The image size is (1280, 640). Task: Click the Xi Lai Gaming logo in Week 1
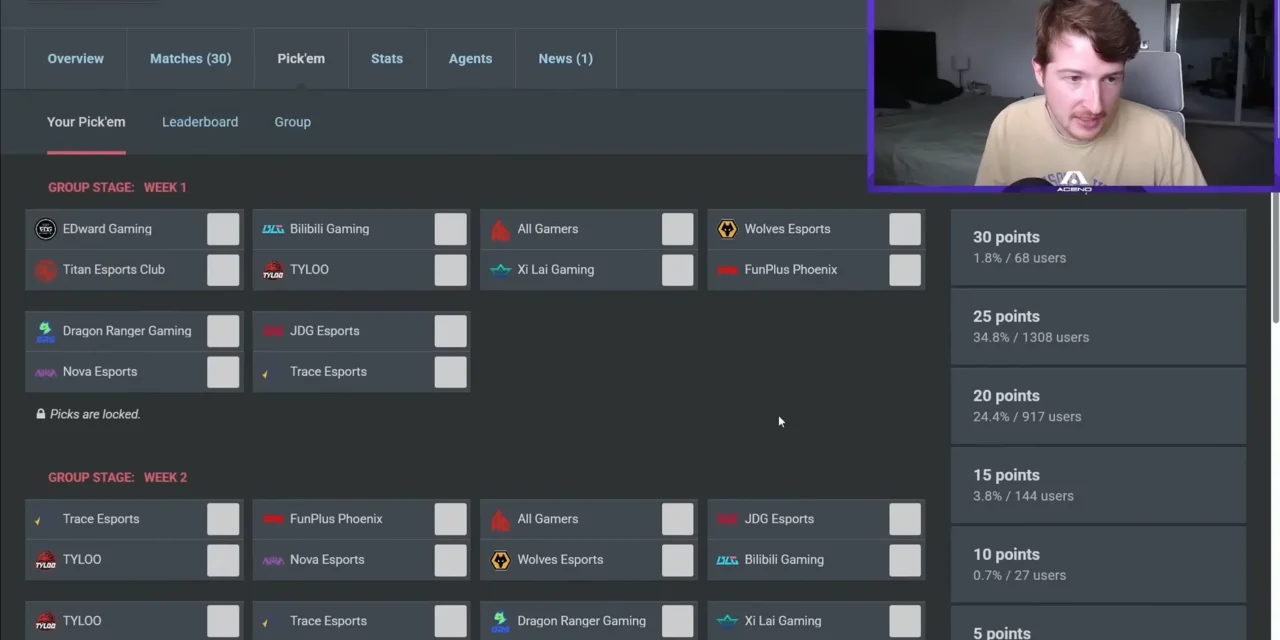point(500,270)
